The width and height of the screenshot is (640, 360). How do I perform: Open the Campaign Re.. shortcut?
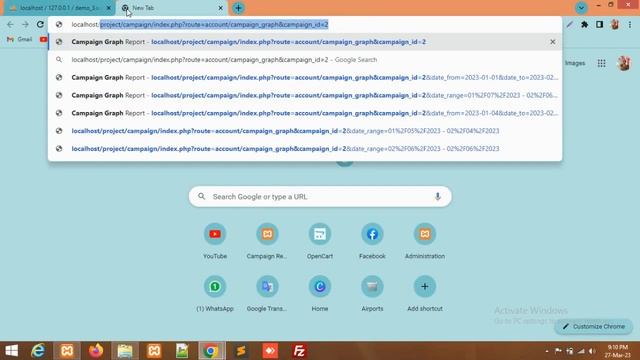point(267,241)
